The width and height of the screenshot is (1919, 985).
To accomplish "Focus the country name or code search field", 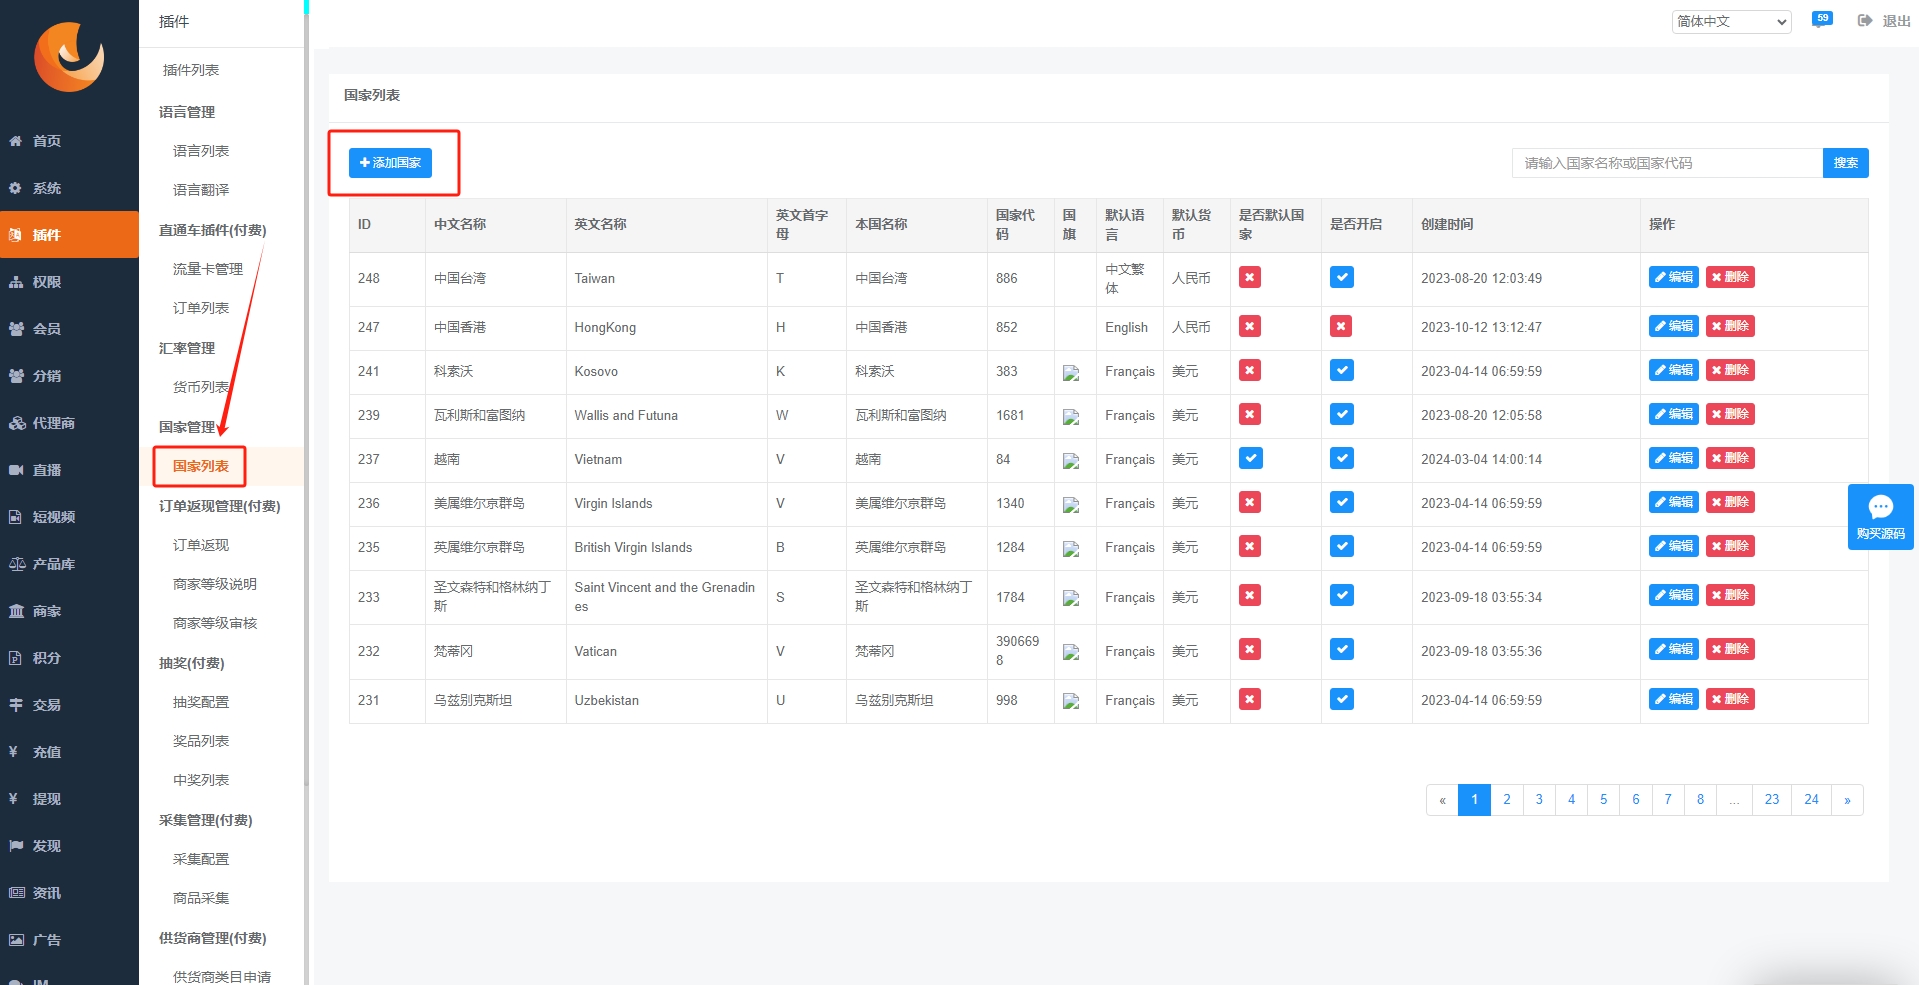I will click(1667, 163).
